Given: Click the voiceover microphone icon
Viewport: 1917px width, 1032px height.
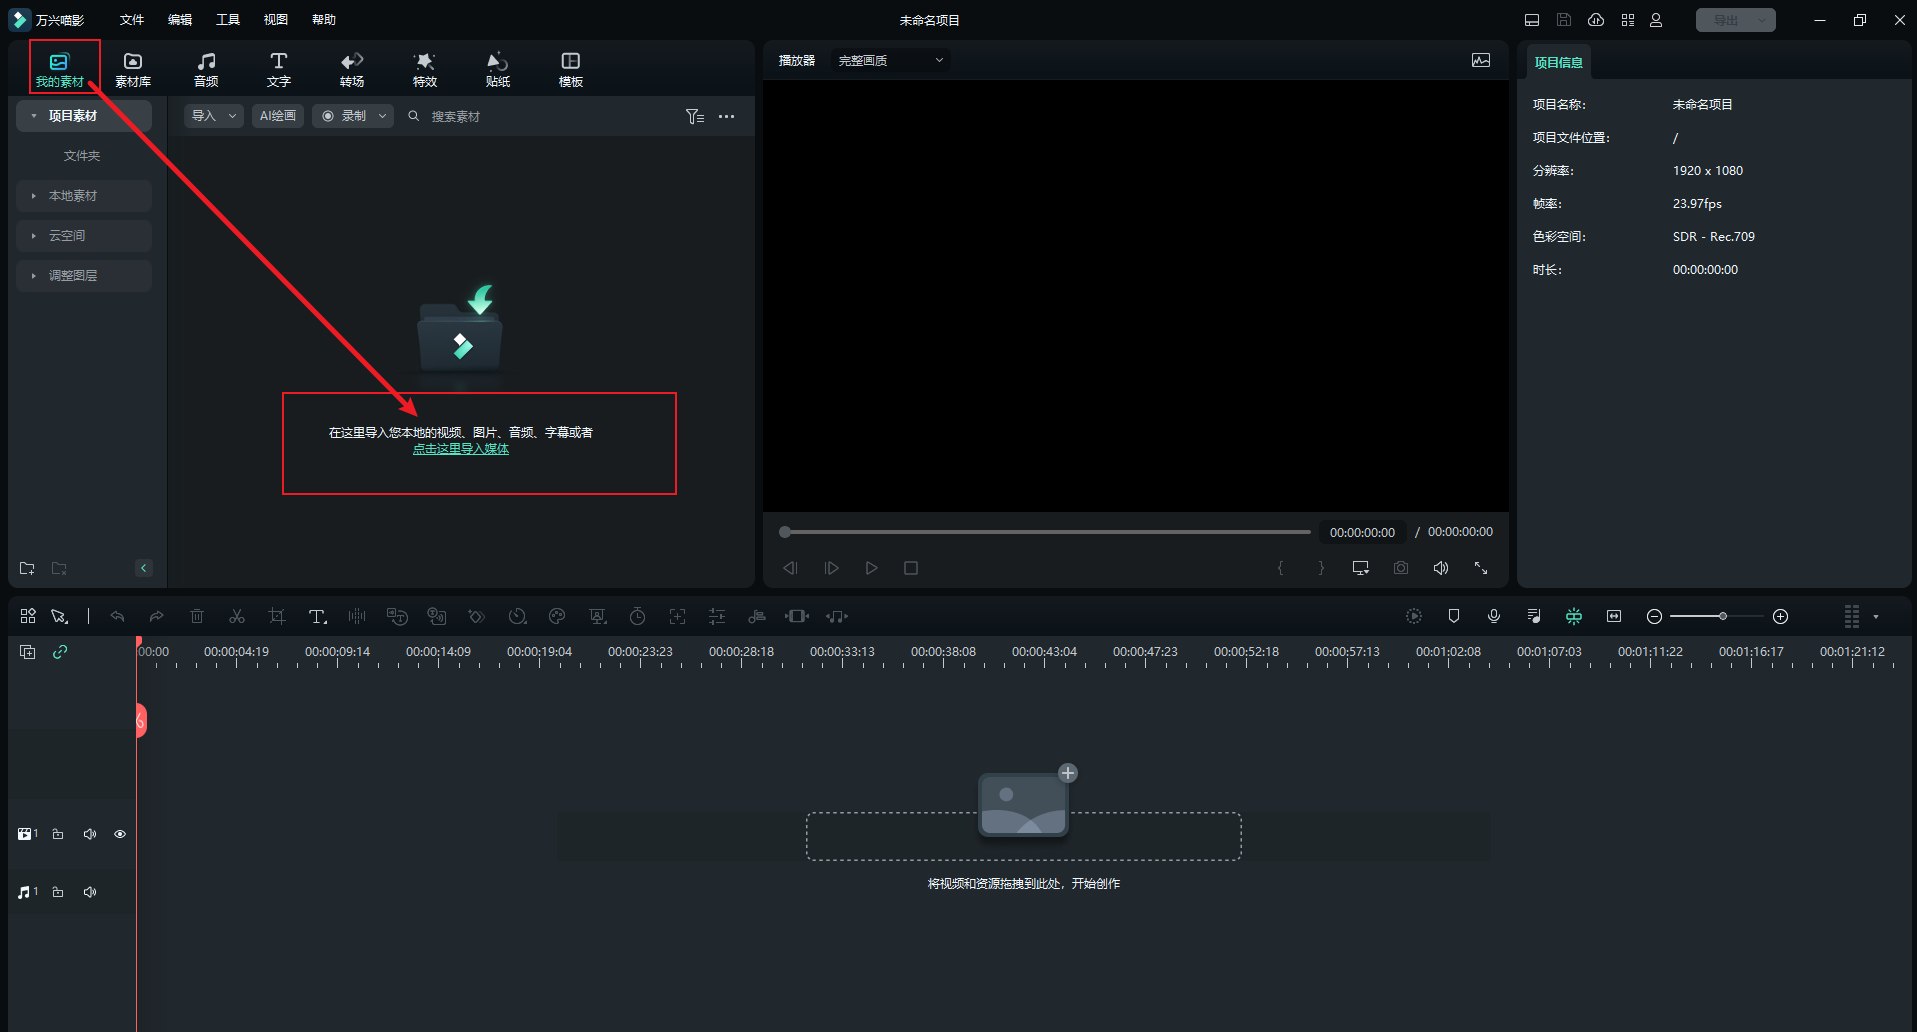Looking at the screenshot, I should [x=1494, y=616].
